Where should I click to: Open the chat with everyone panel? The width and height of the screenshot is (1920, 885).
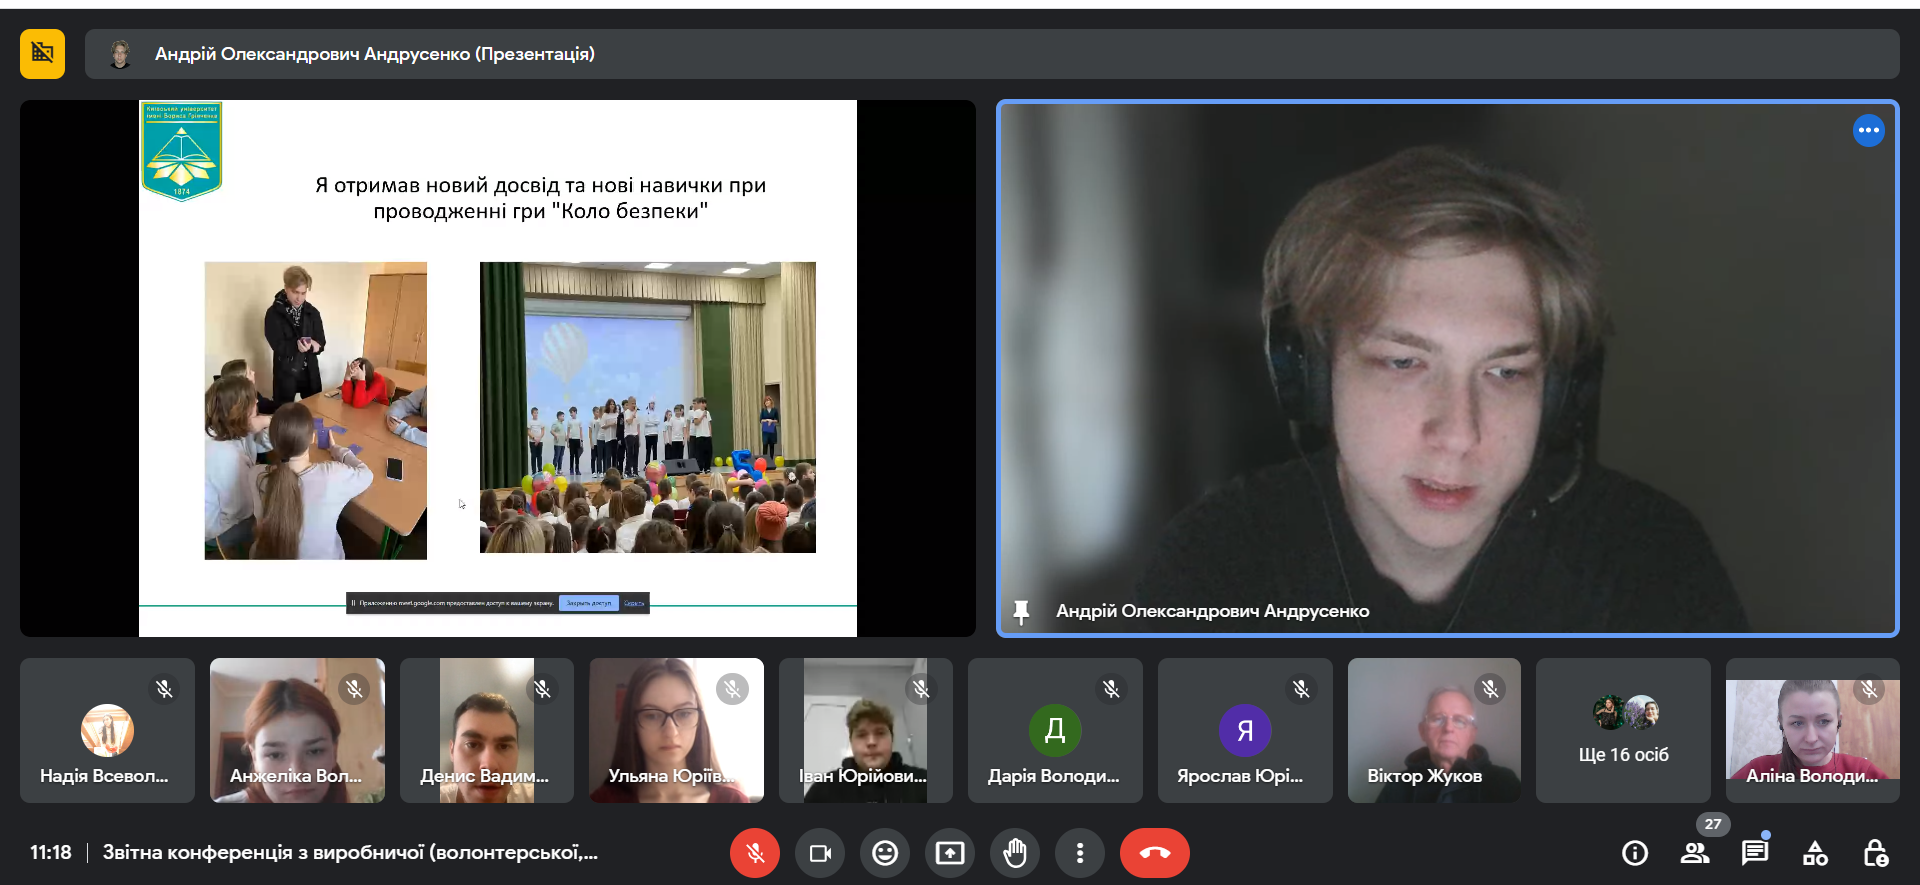(x=1755, y=853)
